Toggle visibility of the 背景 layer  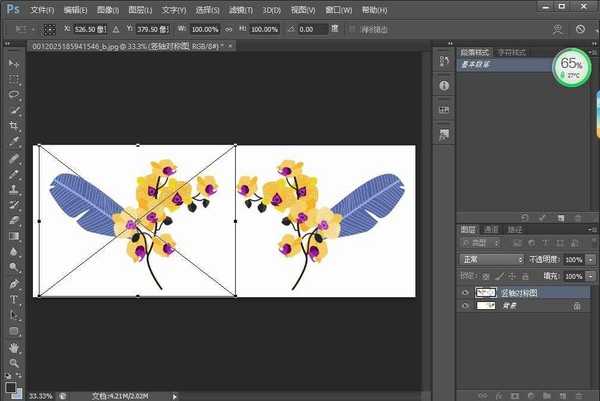[x=465, y=307]
